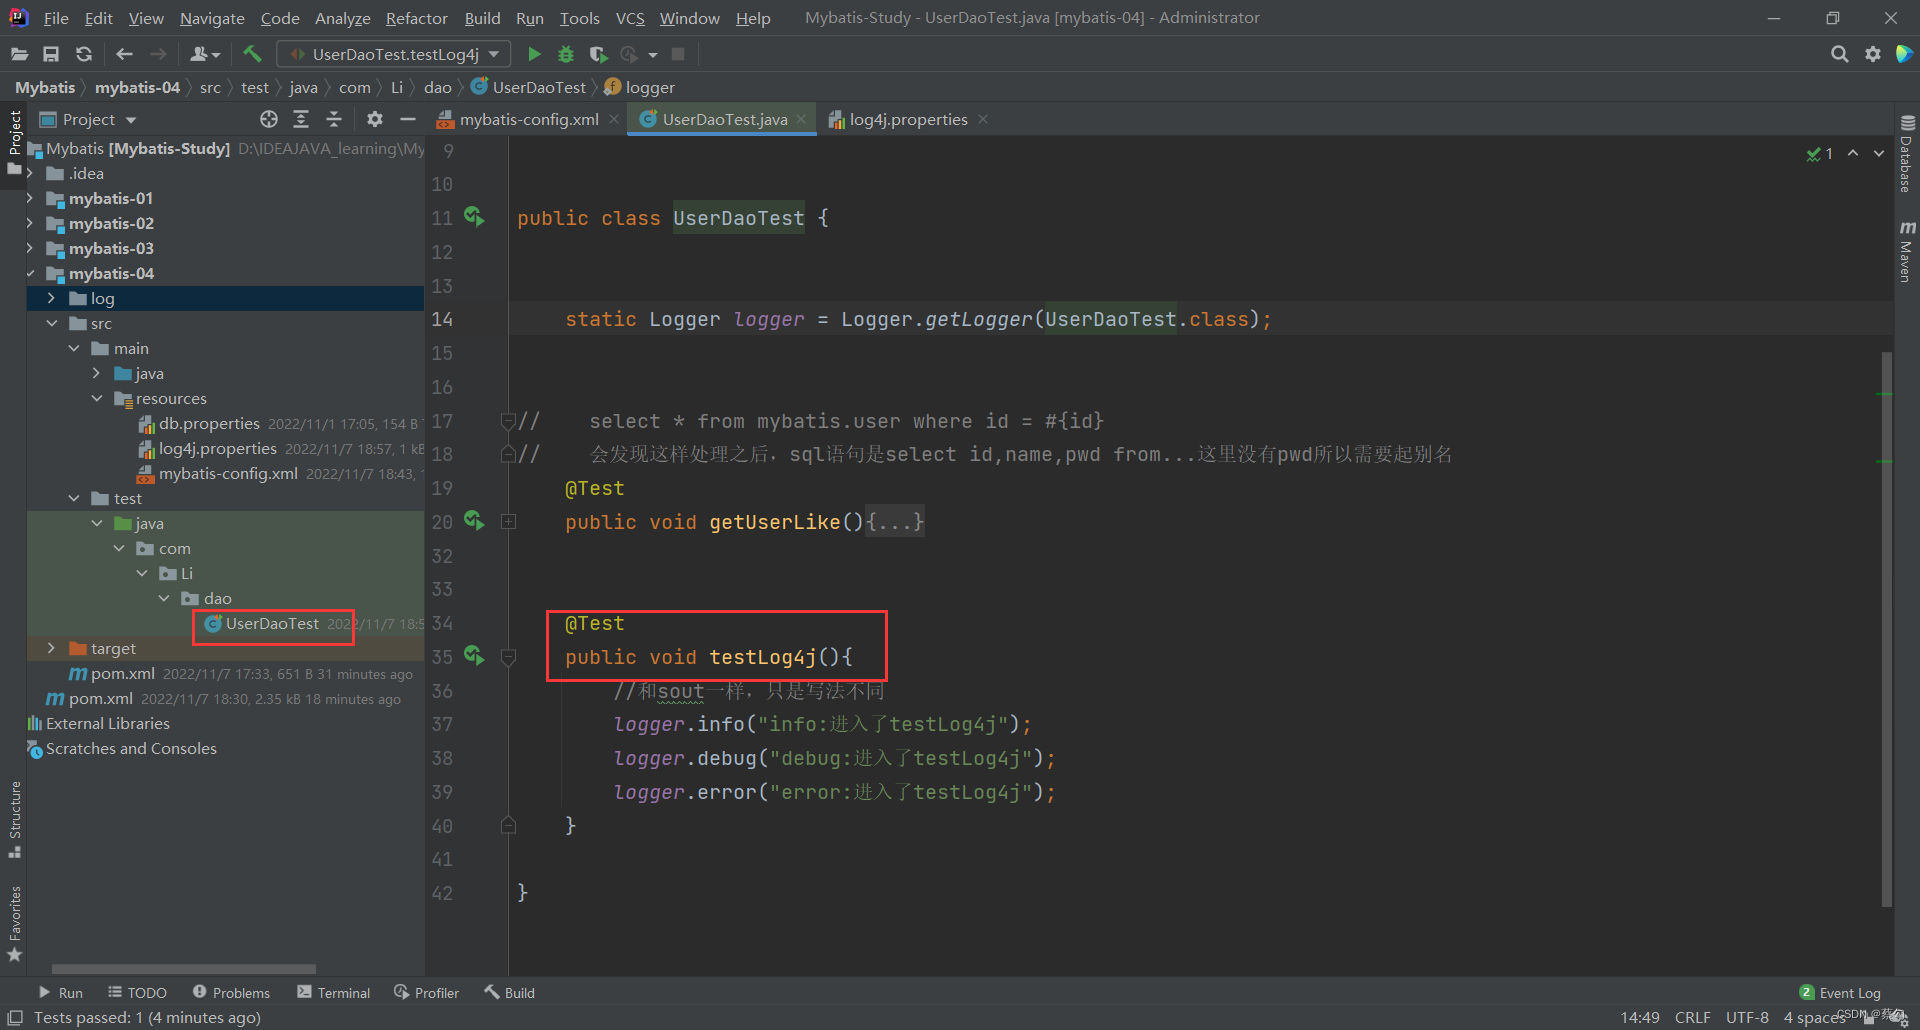Open the Build tool window

point(510,992)
